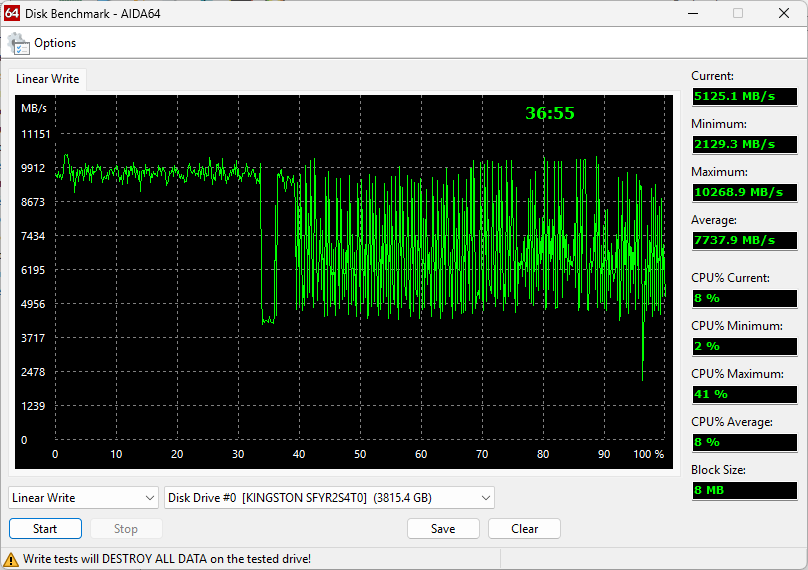
Task: Minimize the Disk Benchmark window
Action: pyautogui.click(x=693, y=13)
